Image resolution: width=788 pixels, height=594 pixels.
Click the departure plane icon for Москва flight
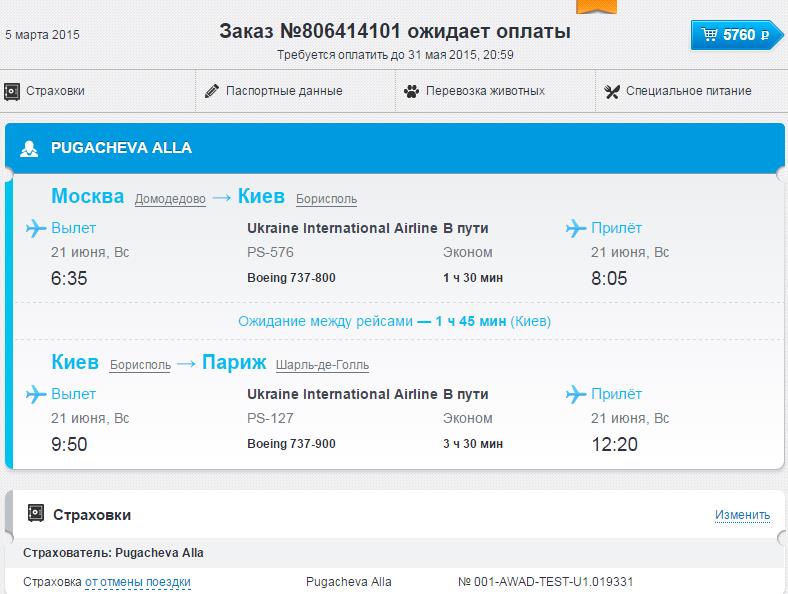36,228
